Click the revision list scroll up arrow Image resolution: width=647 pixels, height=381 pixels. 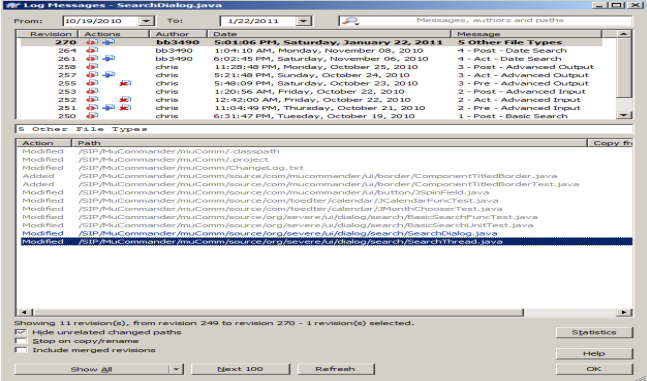point(623,34)
